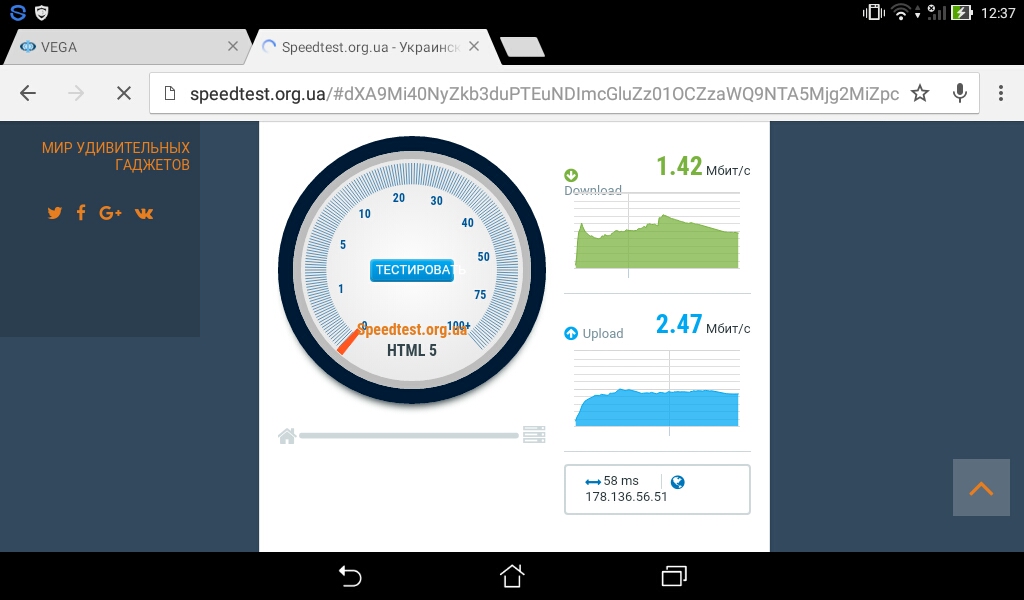
Task: Close the Speedtest.org.ua tab
Action: click(474, 46)
